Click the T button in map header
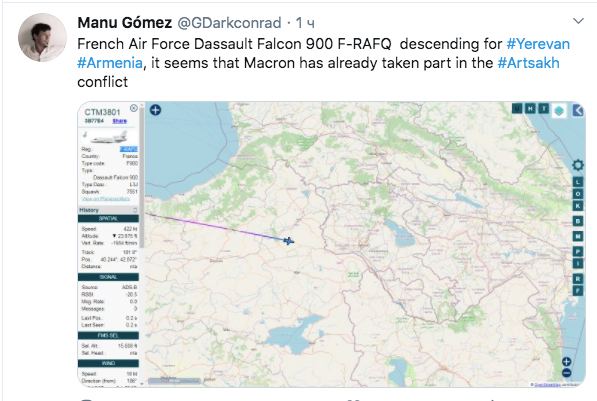Screen dimensions: 597x401 pyautogui.click(x=544, y=109)
